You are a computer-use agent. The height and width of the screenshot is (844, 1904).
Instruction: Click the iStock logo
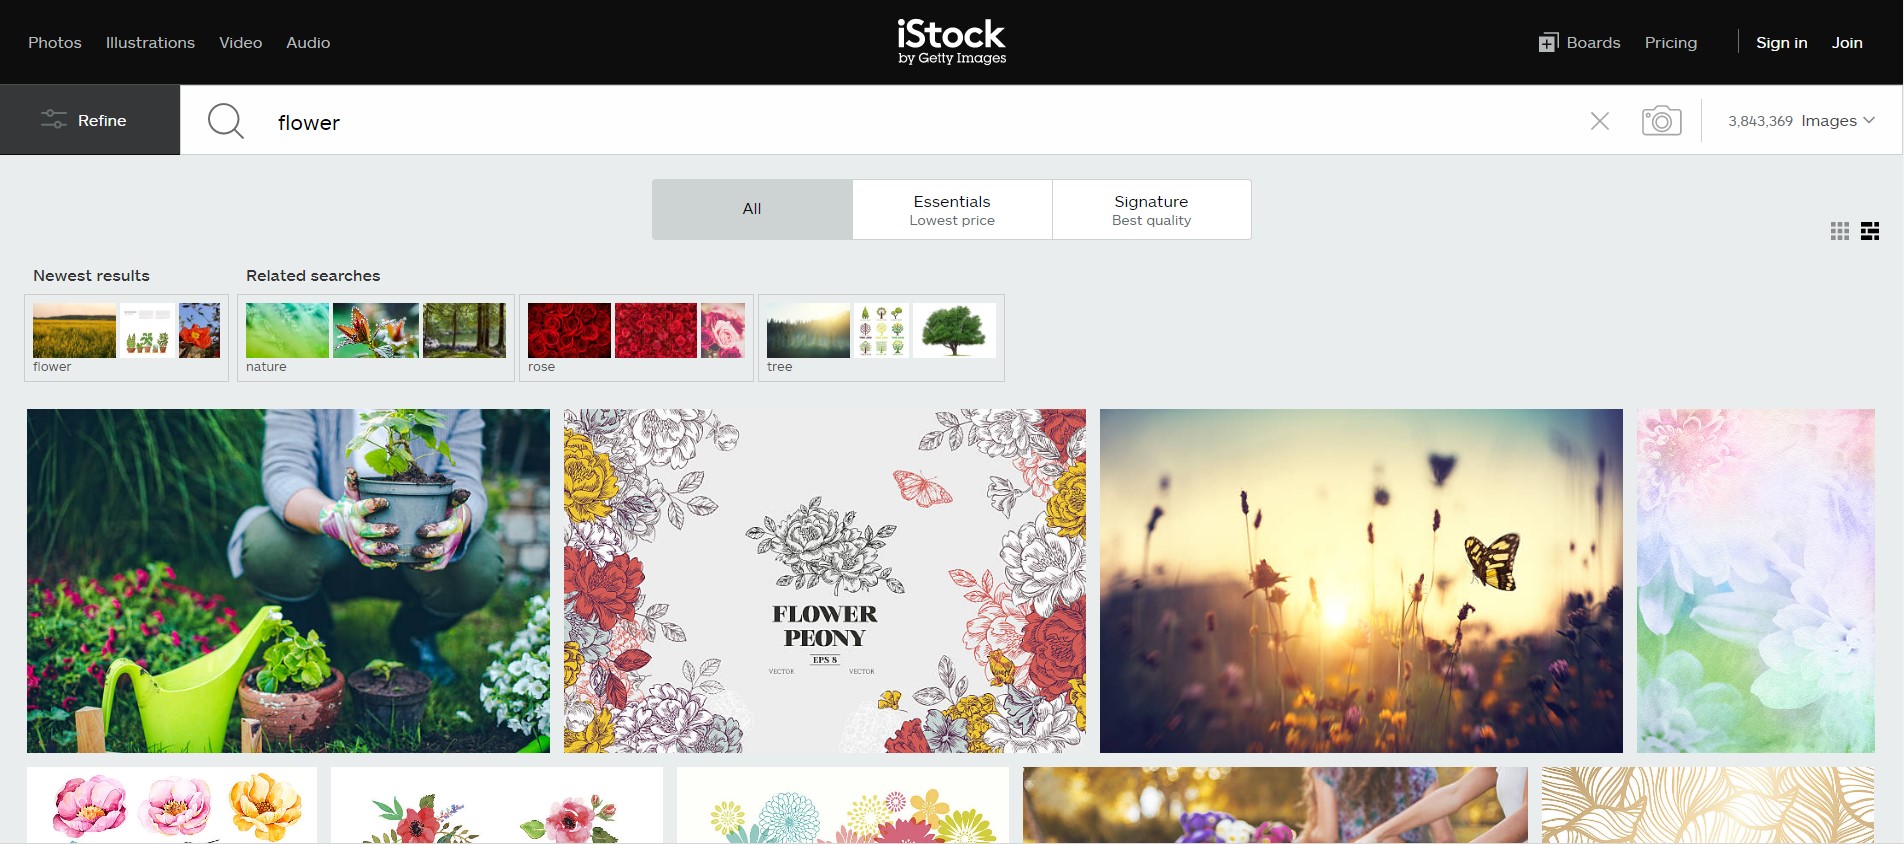click(x=952, y=42)
